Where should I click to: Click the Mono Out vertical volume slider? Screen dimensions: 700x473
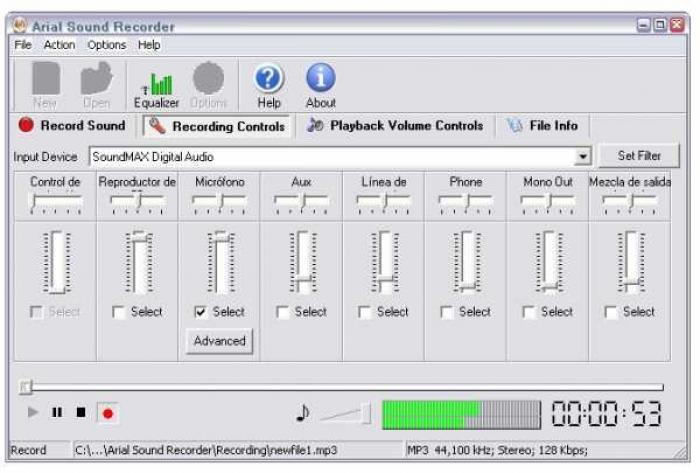click(x=548, y=262)
